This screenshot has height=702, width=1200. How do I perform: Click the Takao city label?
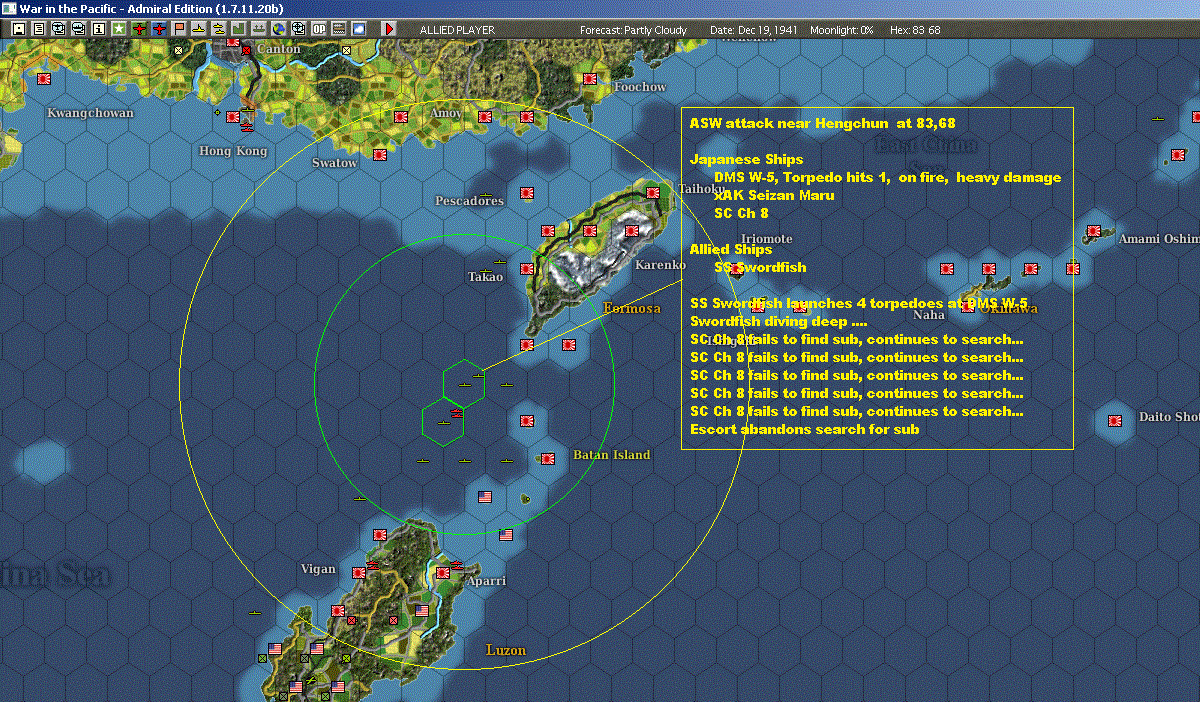[x=485, y=277]
